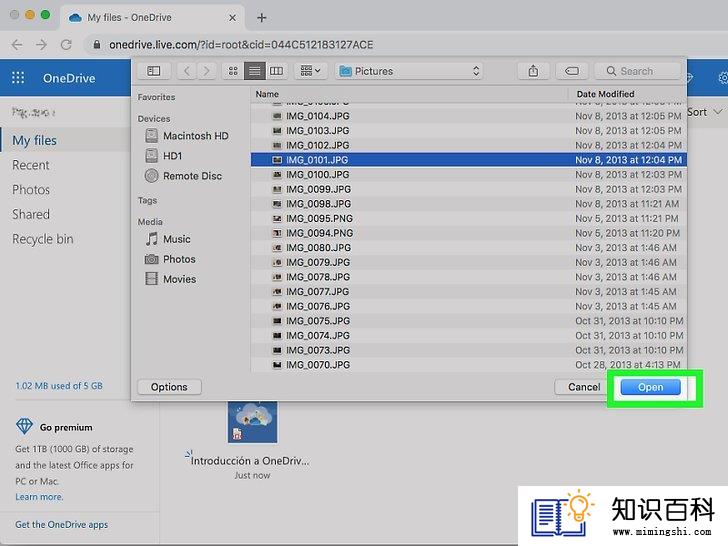Open the Sort dropdown in OneDrive
This screenshot has height=546, width=728.
coord(704,112)
